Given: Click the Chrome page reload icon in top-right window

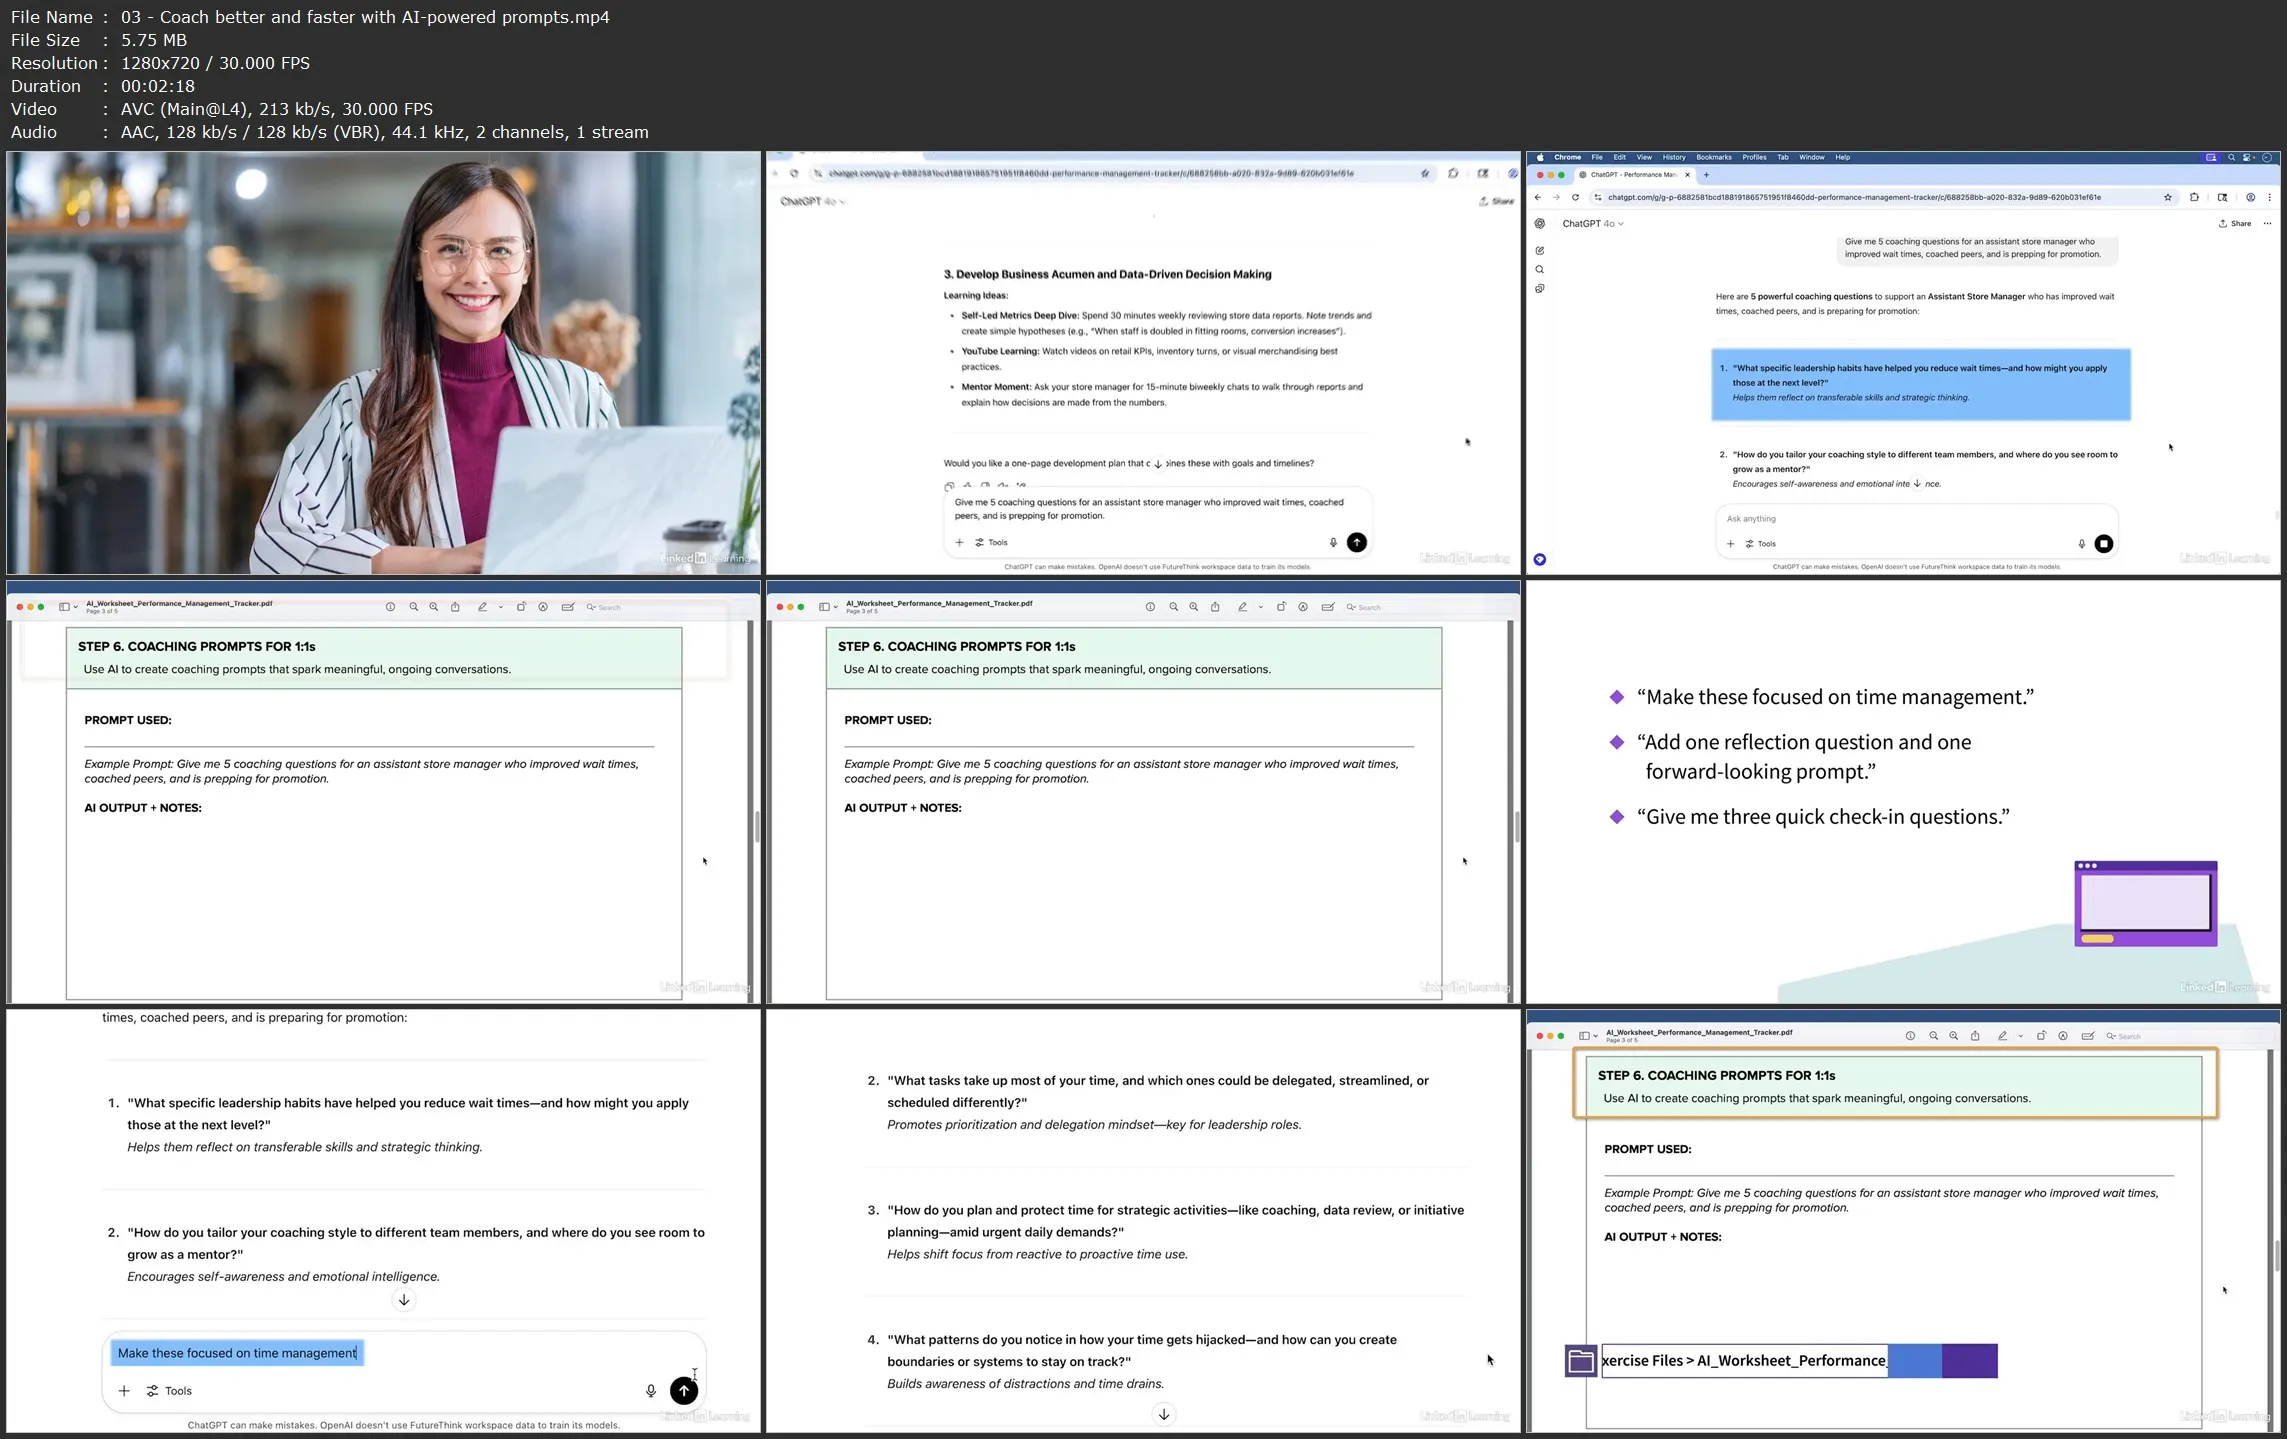Looking at the screenshot, I should [x=1575, y=197].
